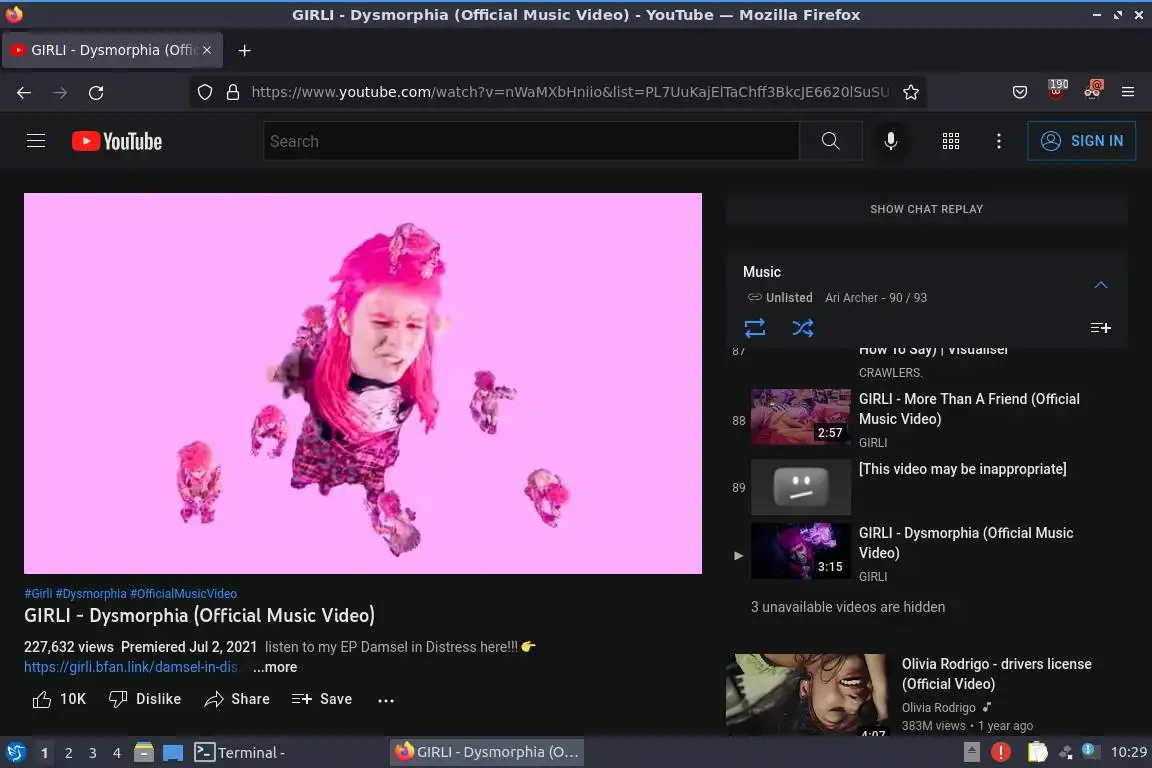The width and height of the screenshot is (1152, 768).
Task: Open Olivia Rodrigo - drivers license title
Action: pyautogui.click(x=996, y=674)
